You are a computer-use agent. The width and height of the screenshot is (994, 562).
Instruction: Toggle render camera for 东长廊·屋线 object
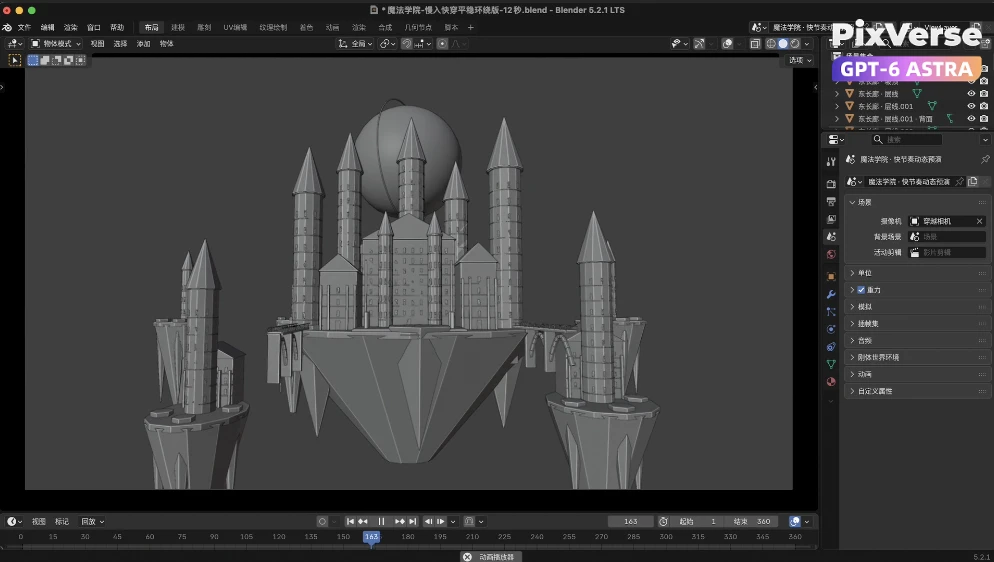tap(983, 93)
